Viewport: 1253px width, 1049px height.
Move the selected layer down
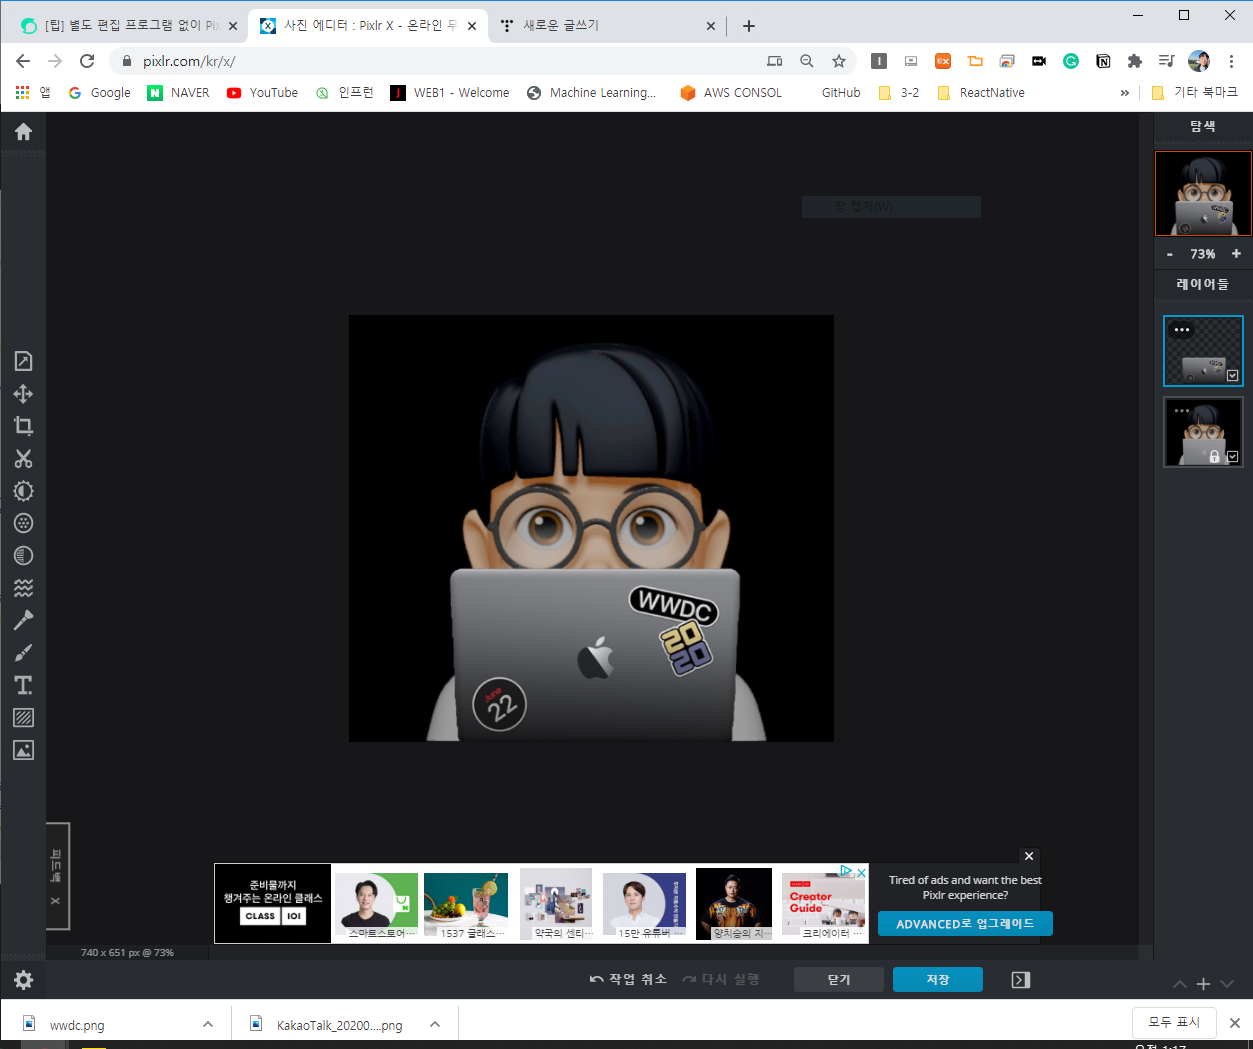click(1227, 984)
